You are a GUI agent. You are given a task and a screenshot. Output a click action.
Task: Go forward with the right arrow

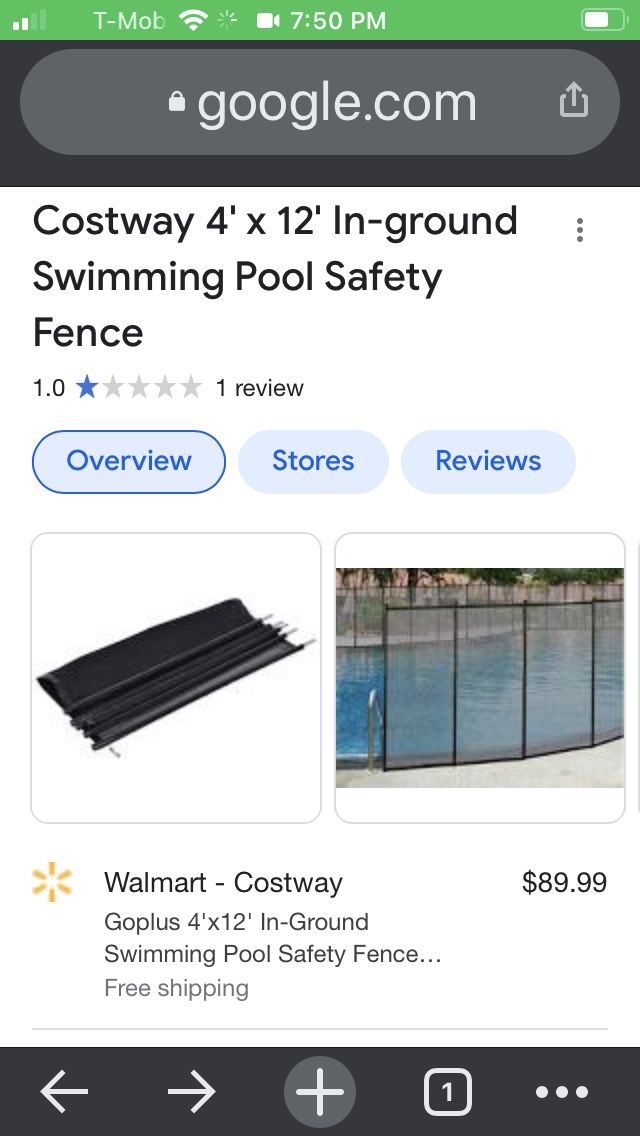point(191,1092)
